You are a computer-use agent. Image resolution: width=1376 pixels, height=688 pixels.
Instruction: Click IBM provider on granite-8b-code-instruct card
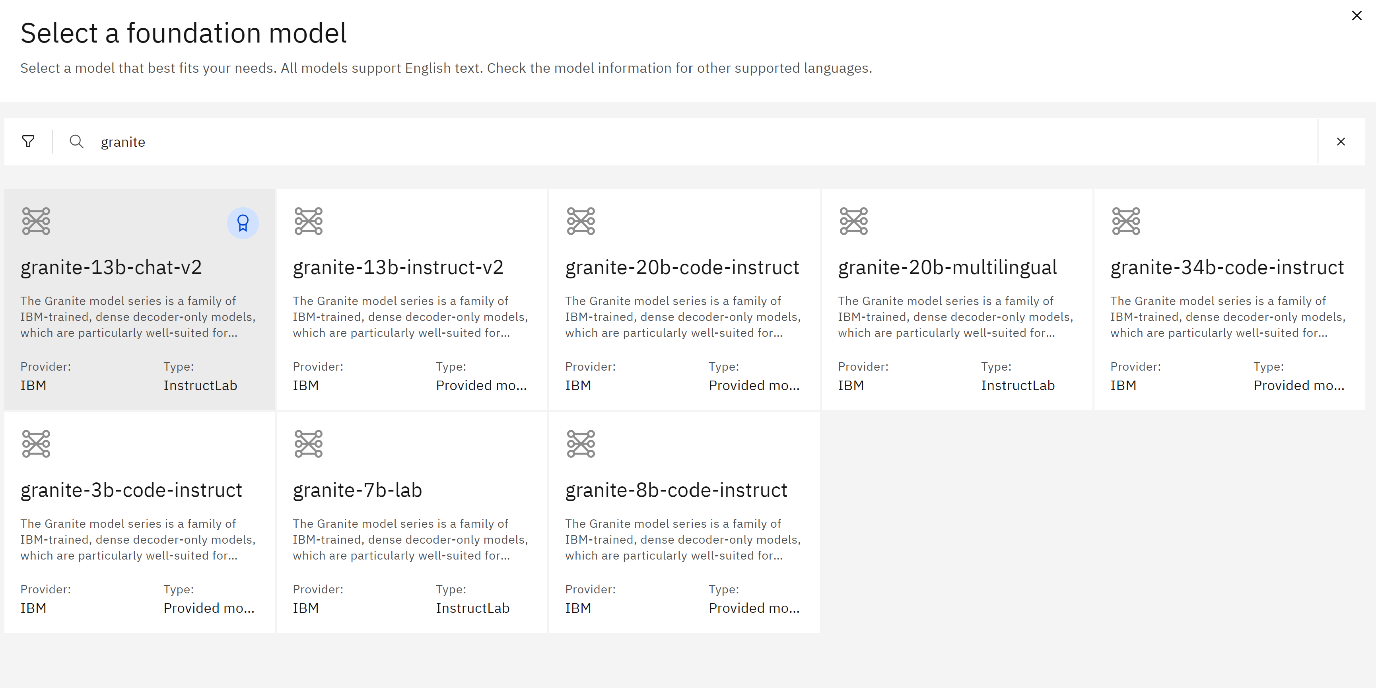(x=578, y=608)
